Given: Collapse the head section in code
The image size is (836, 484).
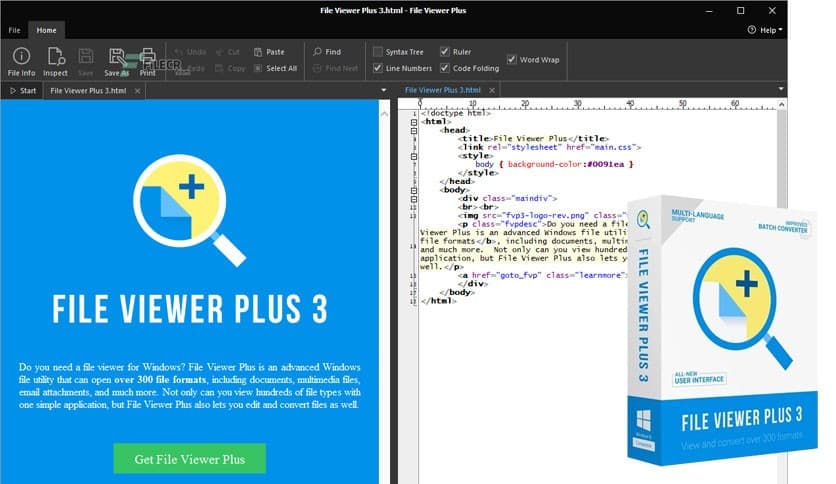Looking at the screenshot, I should coord(414,130).
